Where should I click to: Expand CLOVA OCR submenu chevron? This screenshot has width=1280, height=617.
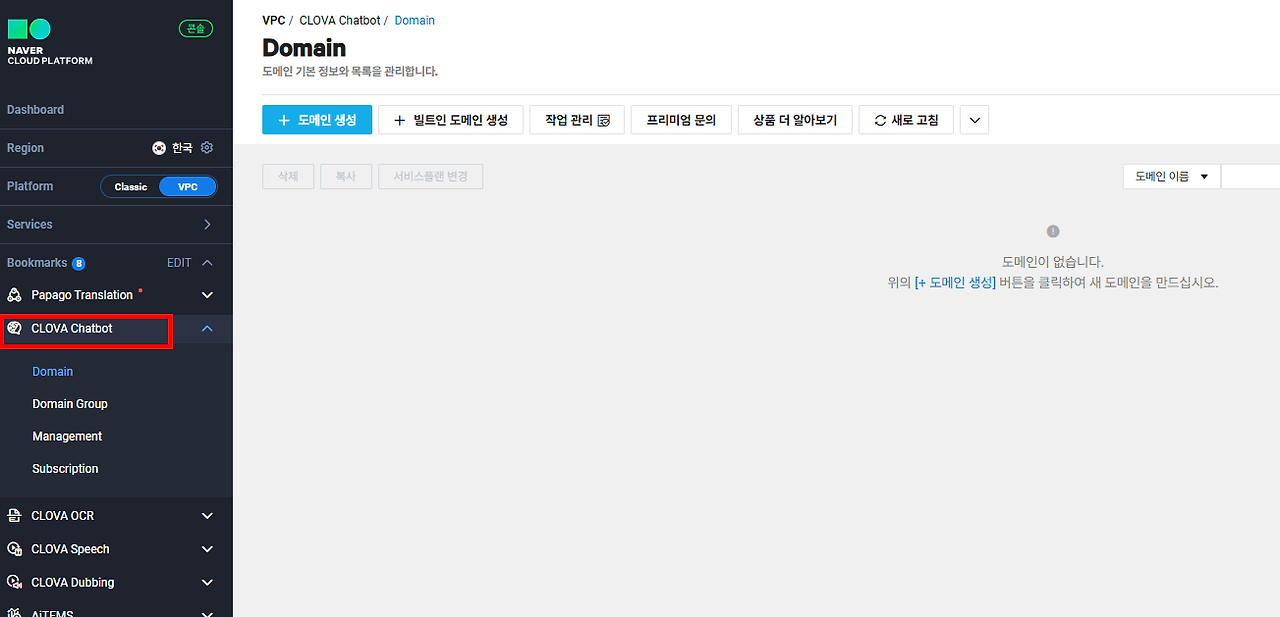[208, 516]
